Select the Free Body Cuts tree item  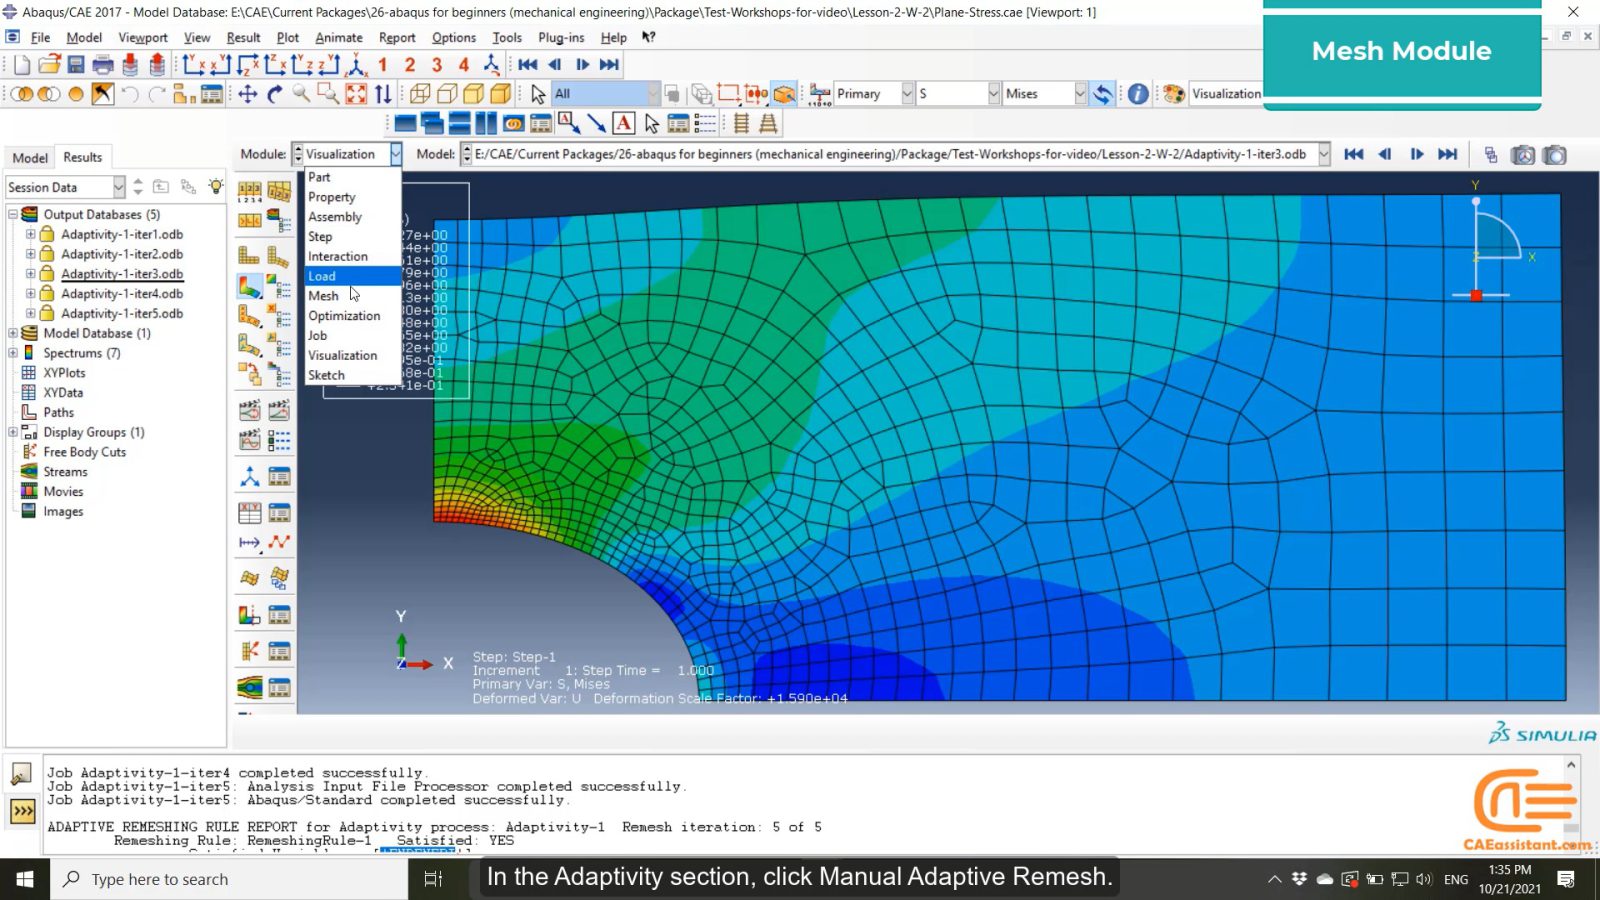(x=85, y=452)
